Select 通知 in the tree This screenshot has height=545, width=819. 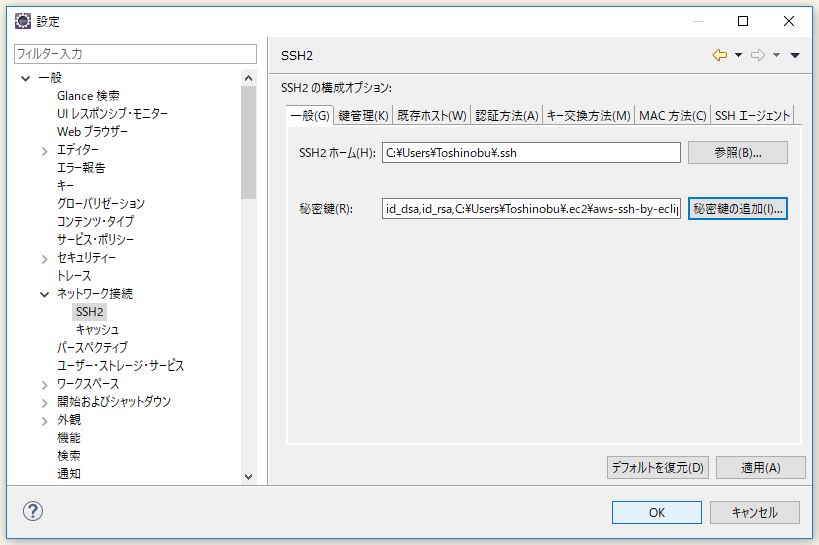69,474
